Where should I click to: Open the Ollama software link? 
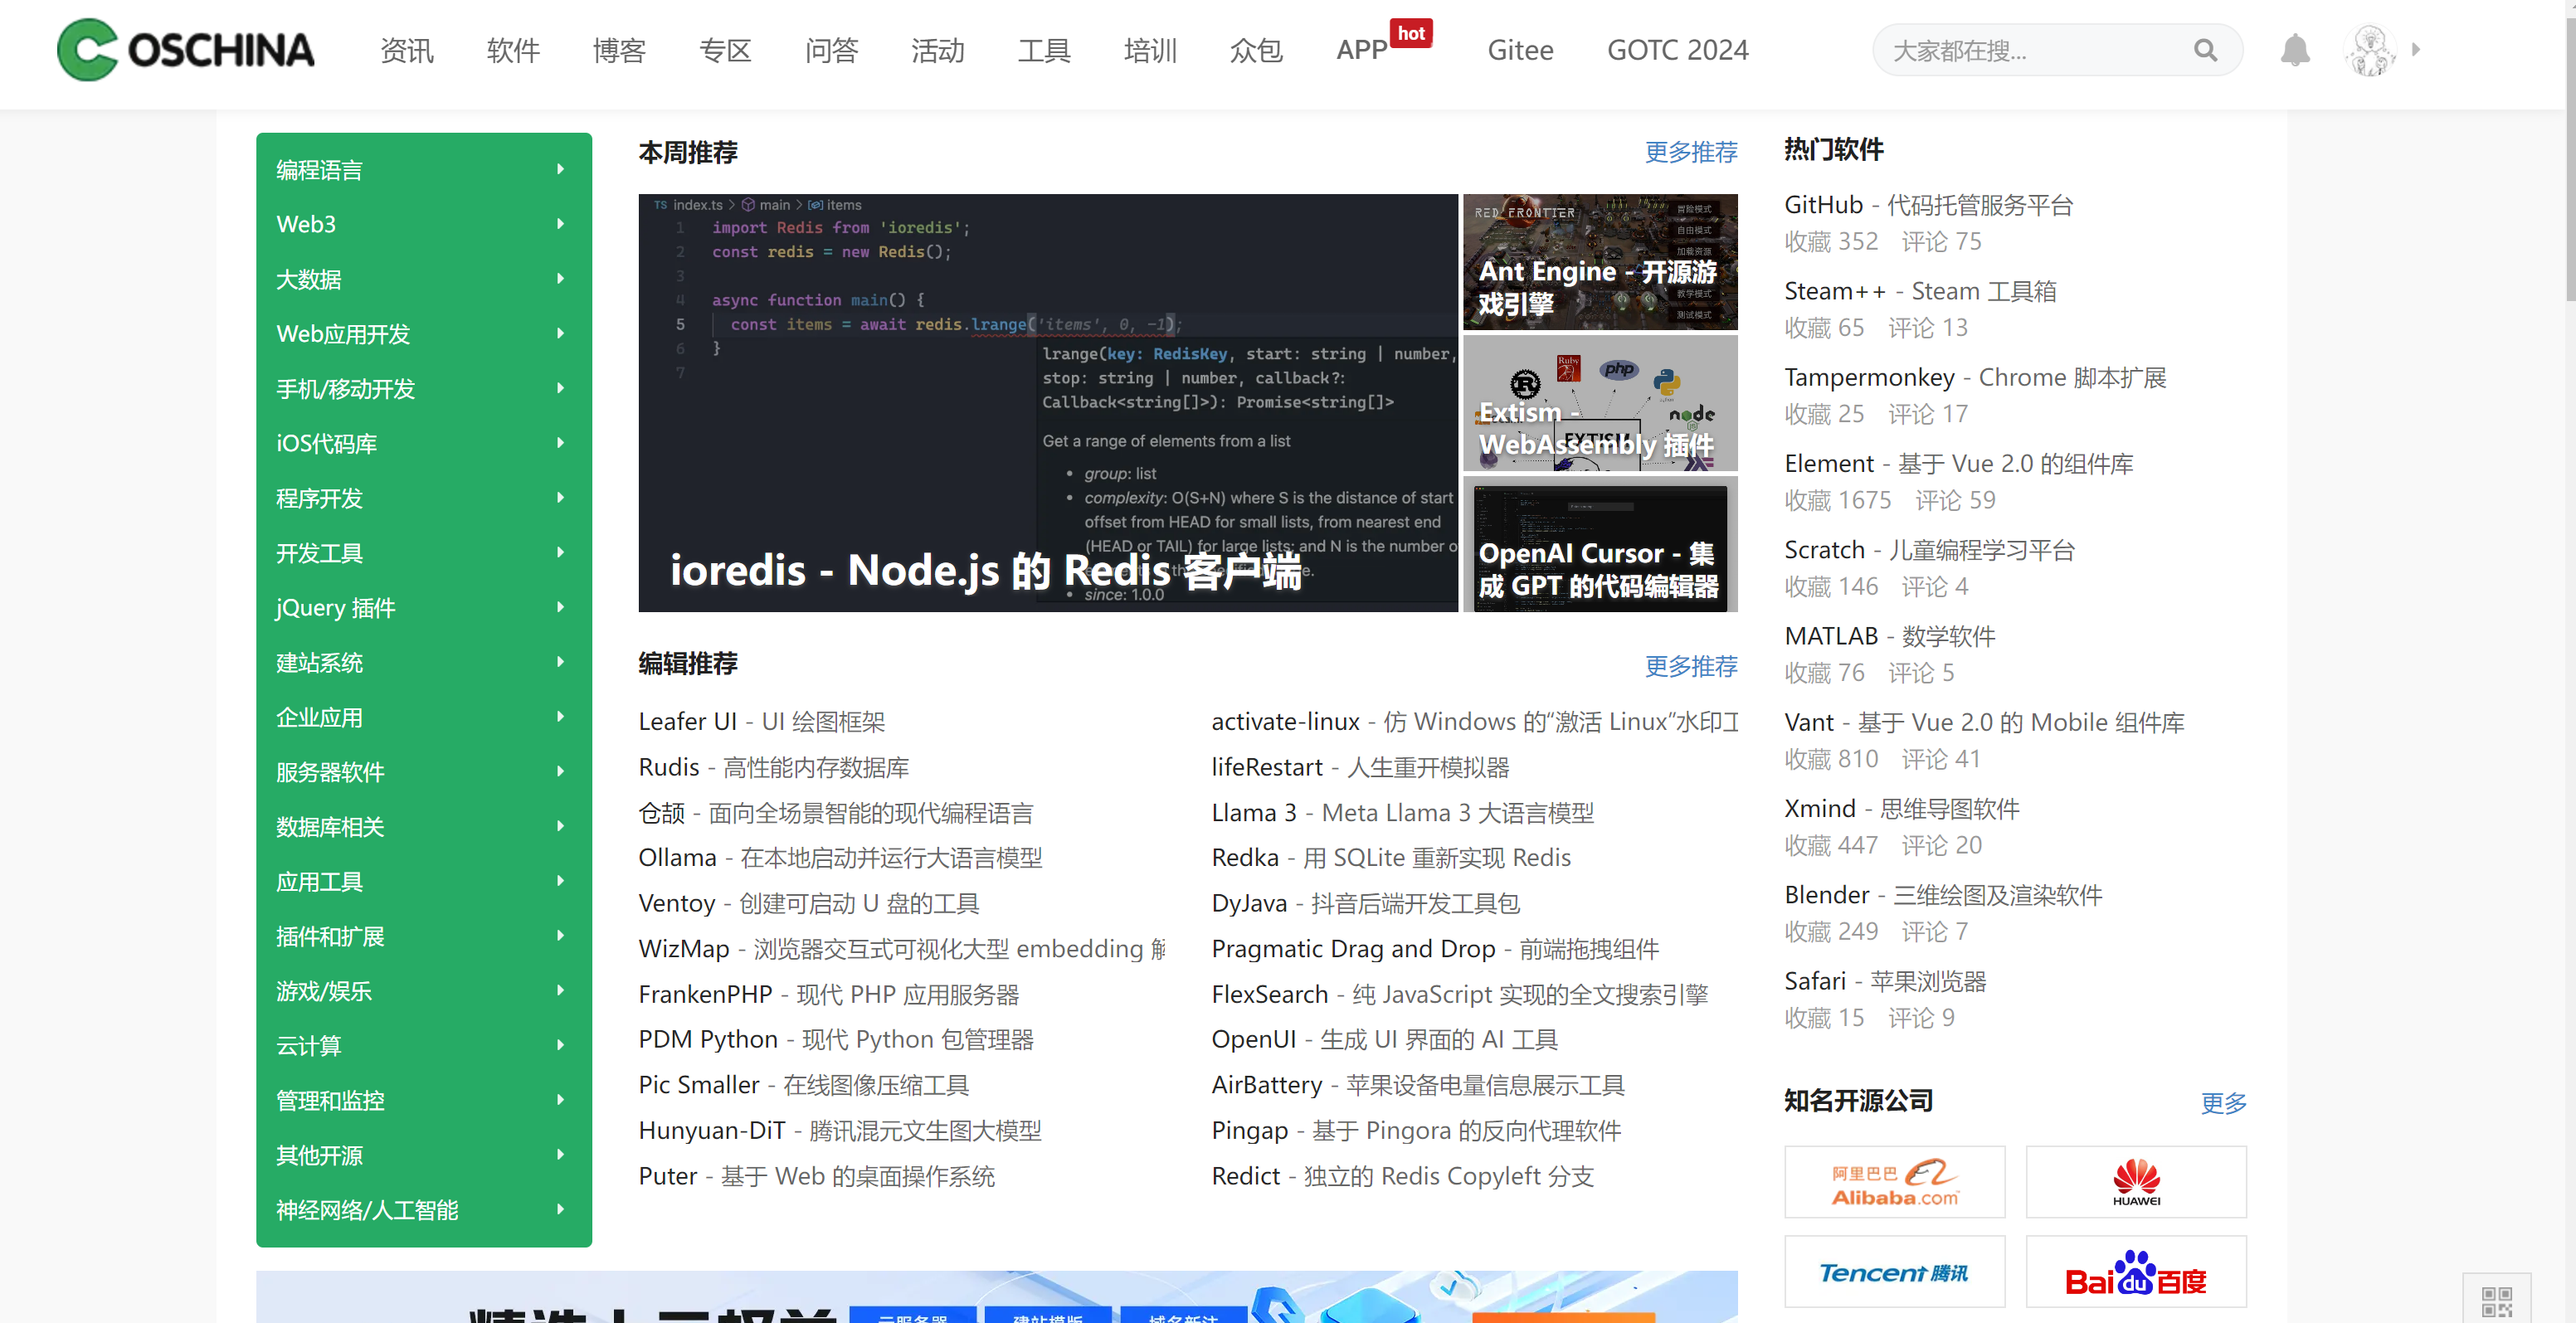coord(677,858)
